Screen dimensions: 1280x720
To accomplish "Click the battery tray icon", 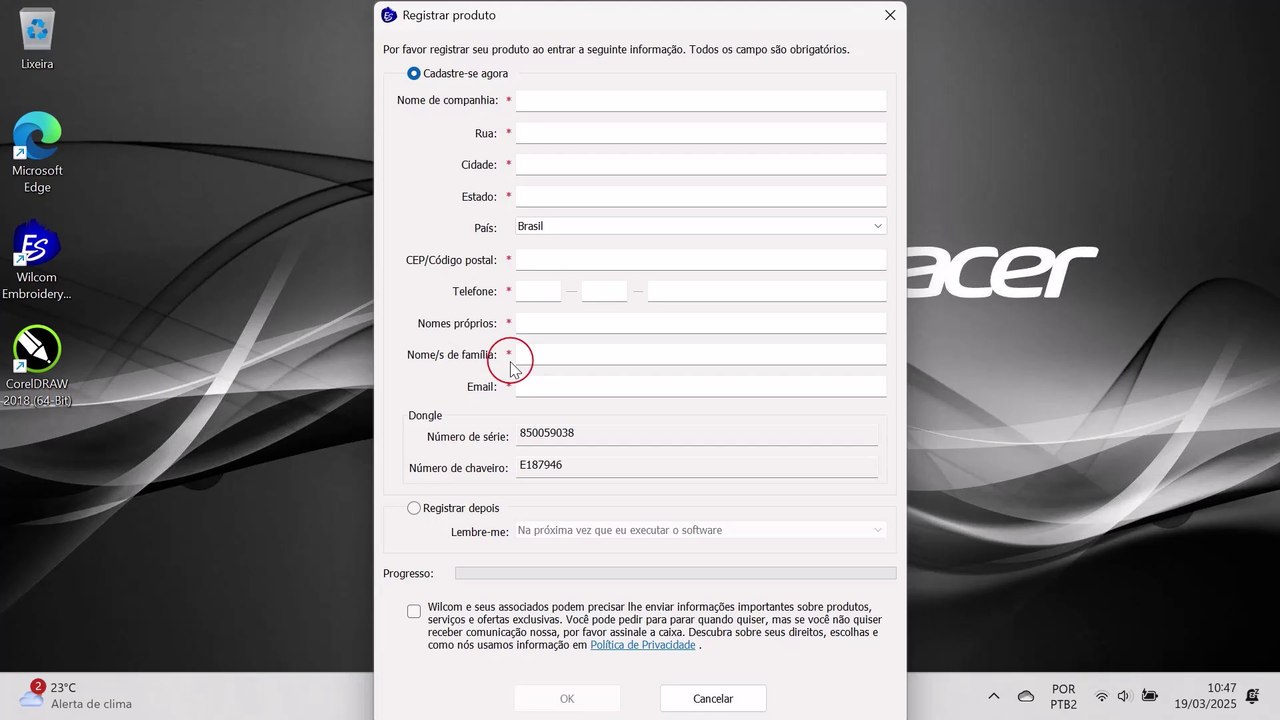I will pos(1150,696).
